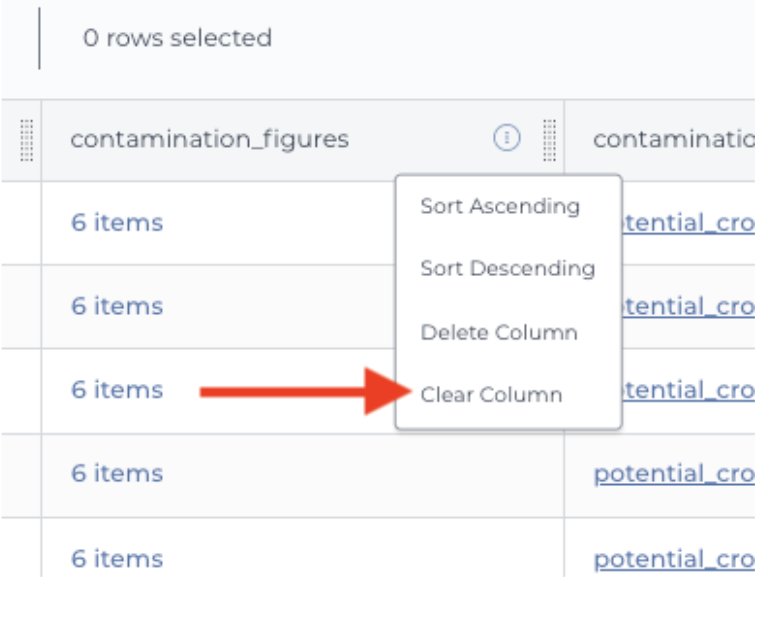Select Delete Column menu entry
766x634 pixels.
click(499, 332)
